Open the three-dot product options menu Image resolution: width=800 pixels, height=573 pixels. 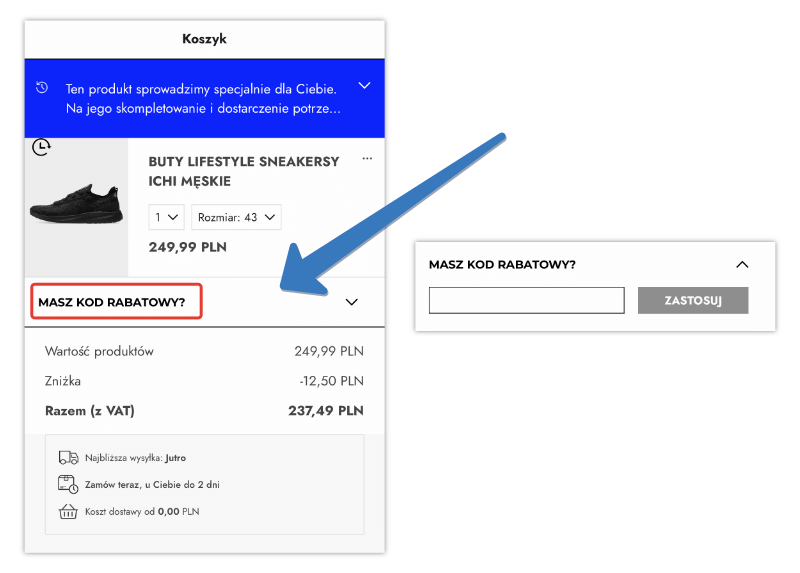point(367,158)
